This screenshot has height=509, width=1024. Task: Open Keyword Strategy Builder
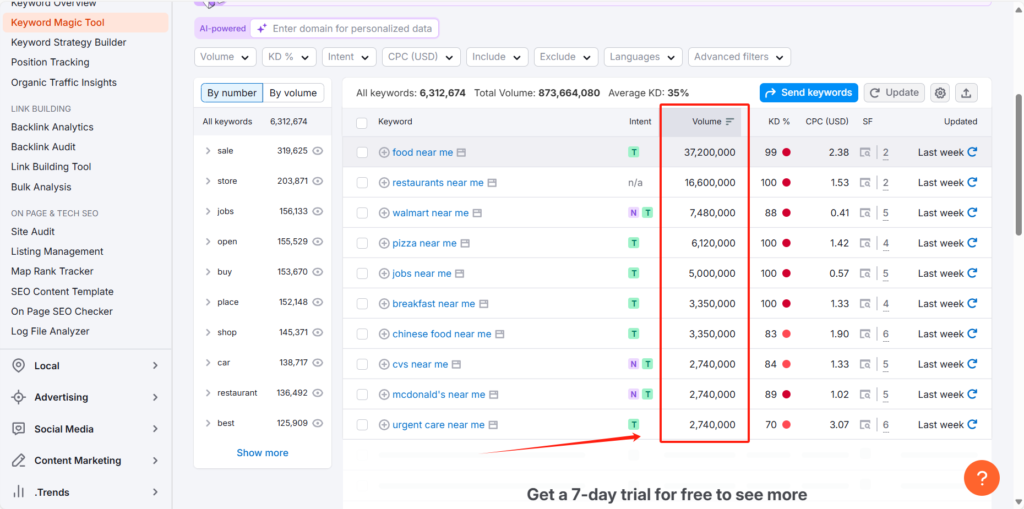(x=69, y=42)
